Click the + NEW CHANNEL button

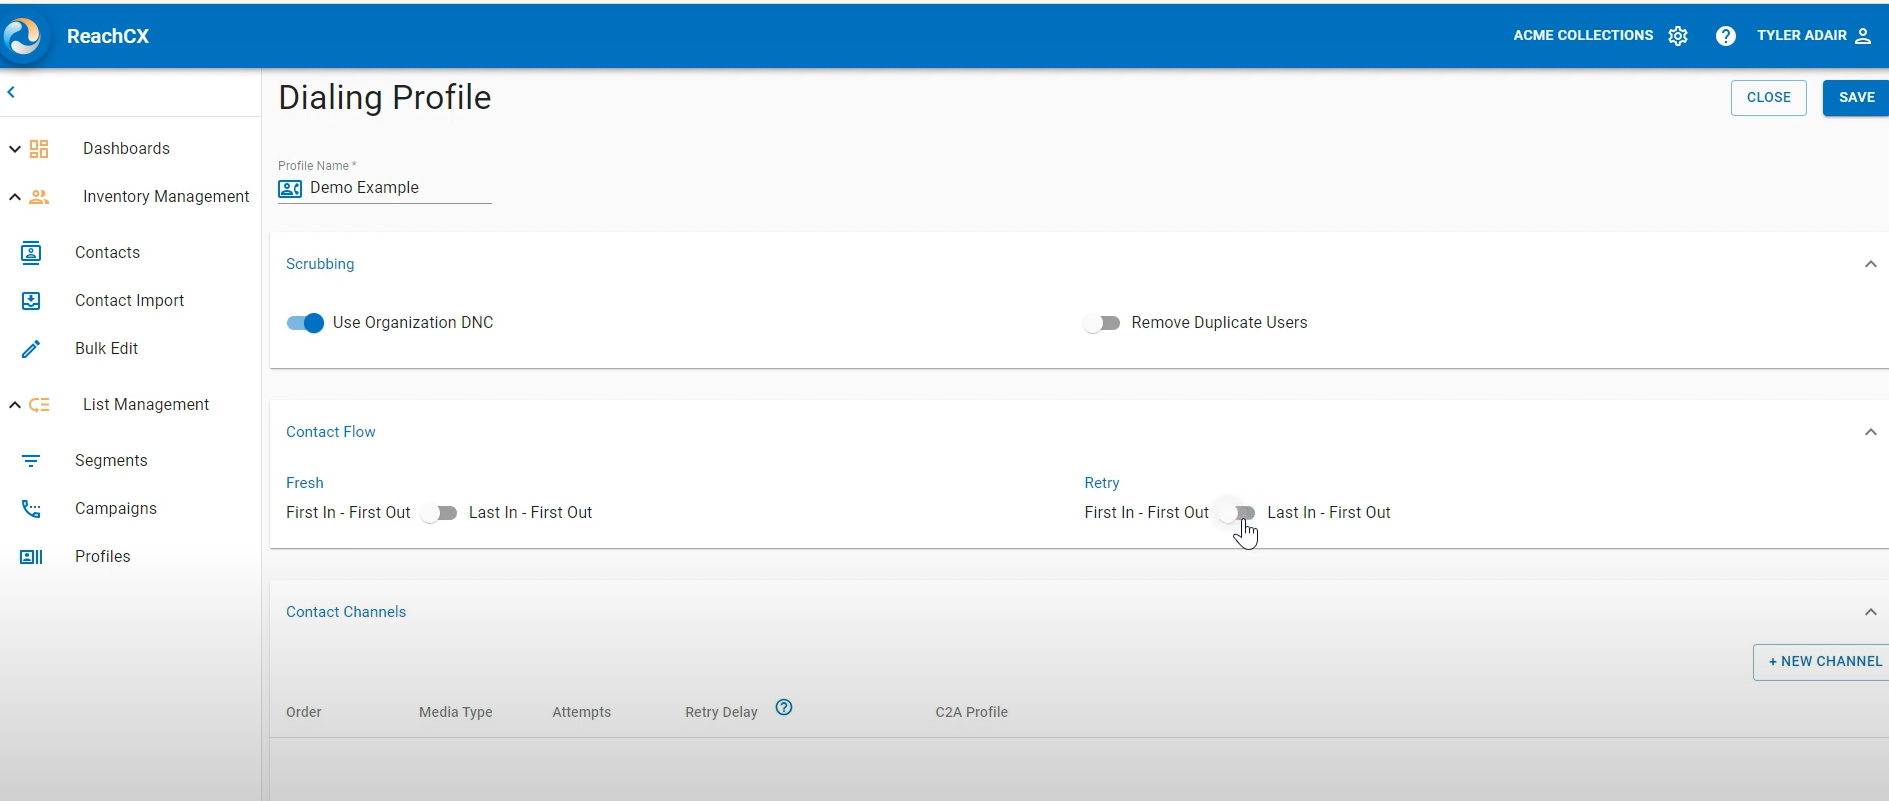[x=1822, y=662]
